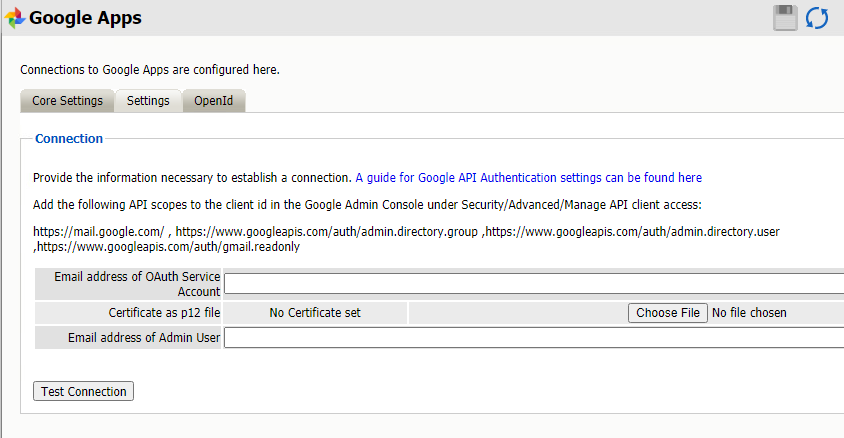Open the Google API Authentication guide link
The width and height of the screenshot is (844, 438).
(528, 178)
